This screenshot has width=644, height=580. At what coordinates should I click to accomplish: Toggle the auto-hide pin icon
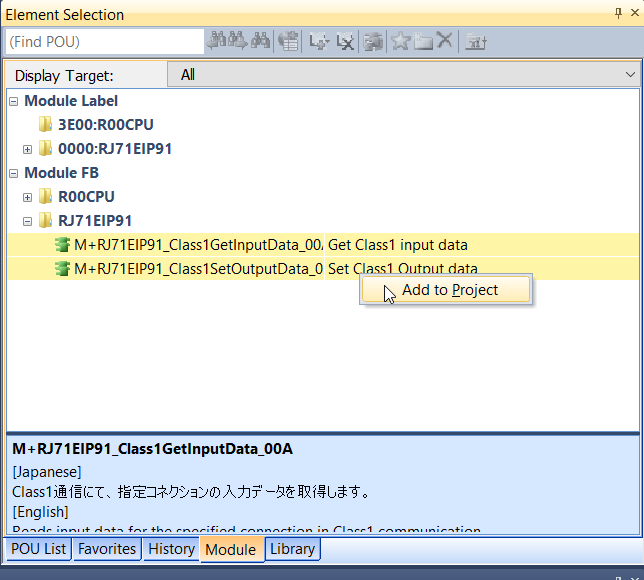[x=618, y=13]
